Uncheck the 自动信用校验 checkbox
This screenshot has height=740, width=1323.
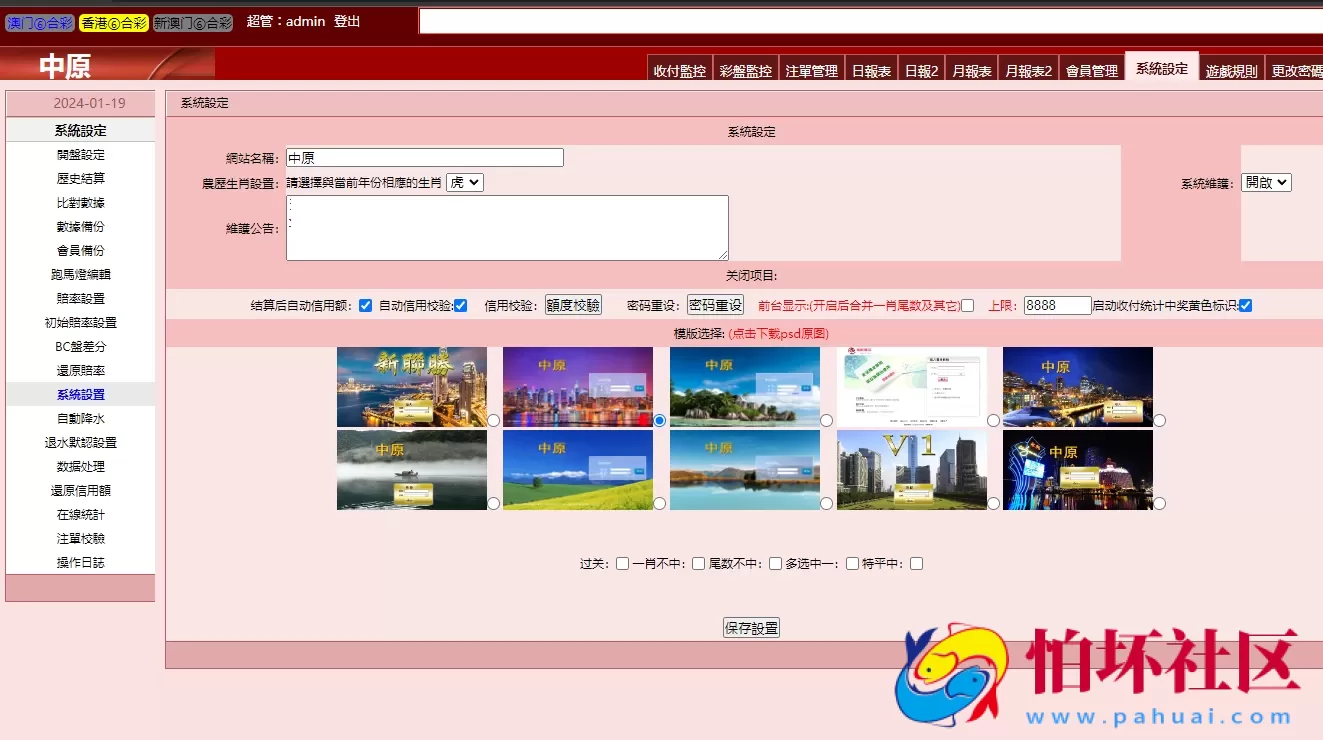tap(459, 305)
